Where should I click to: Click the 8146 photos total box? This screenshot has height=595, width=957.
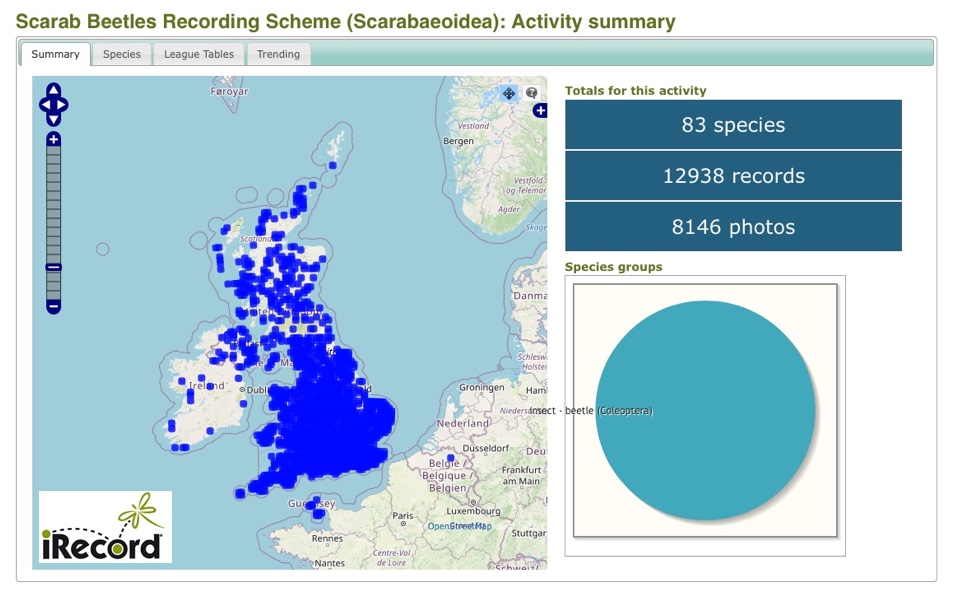click(733, 227)
